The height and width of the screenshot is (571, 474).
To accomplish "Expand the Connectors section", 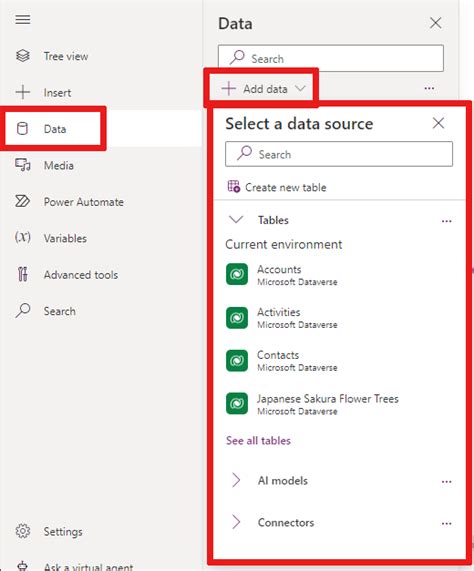I will (x=236, y=522).
